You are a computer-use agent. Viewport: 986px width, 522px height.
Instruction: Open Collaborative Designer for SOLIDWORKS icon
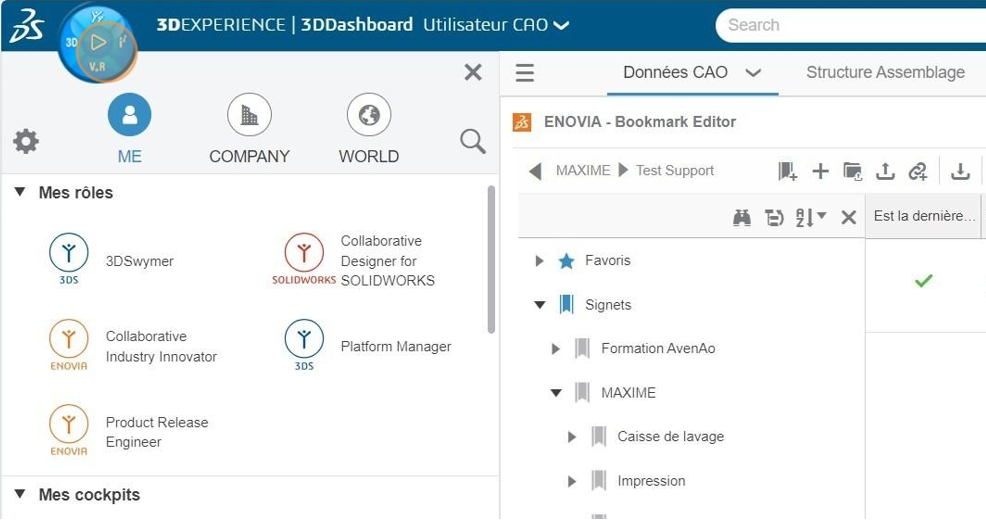click(x=304, y=258)
